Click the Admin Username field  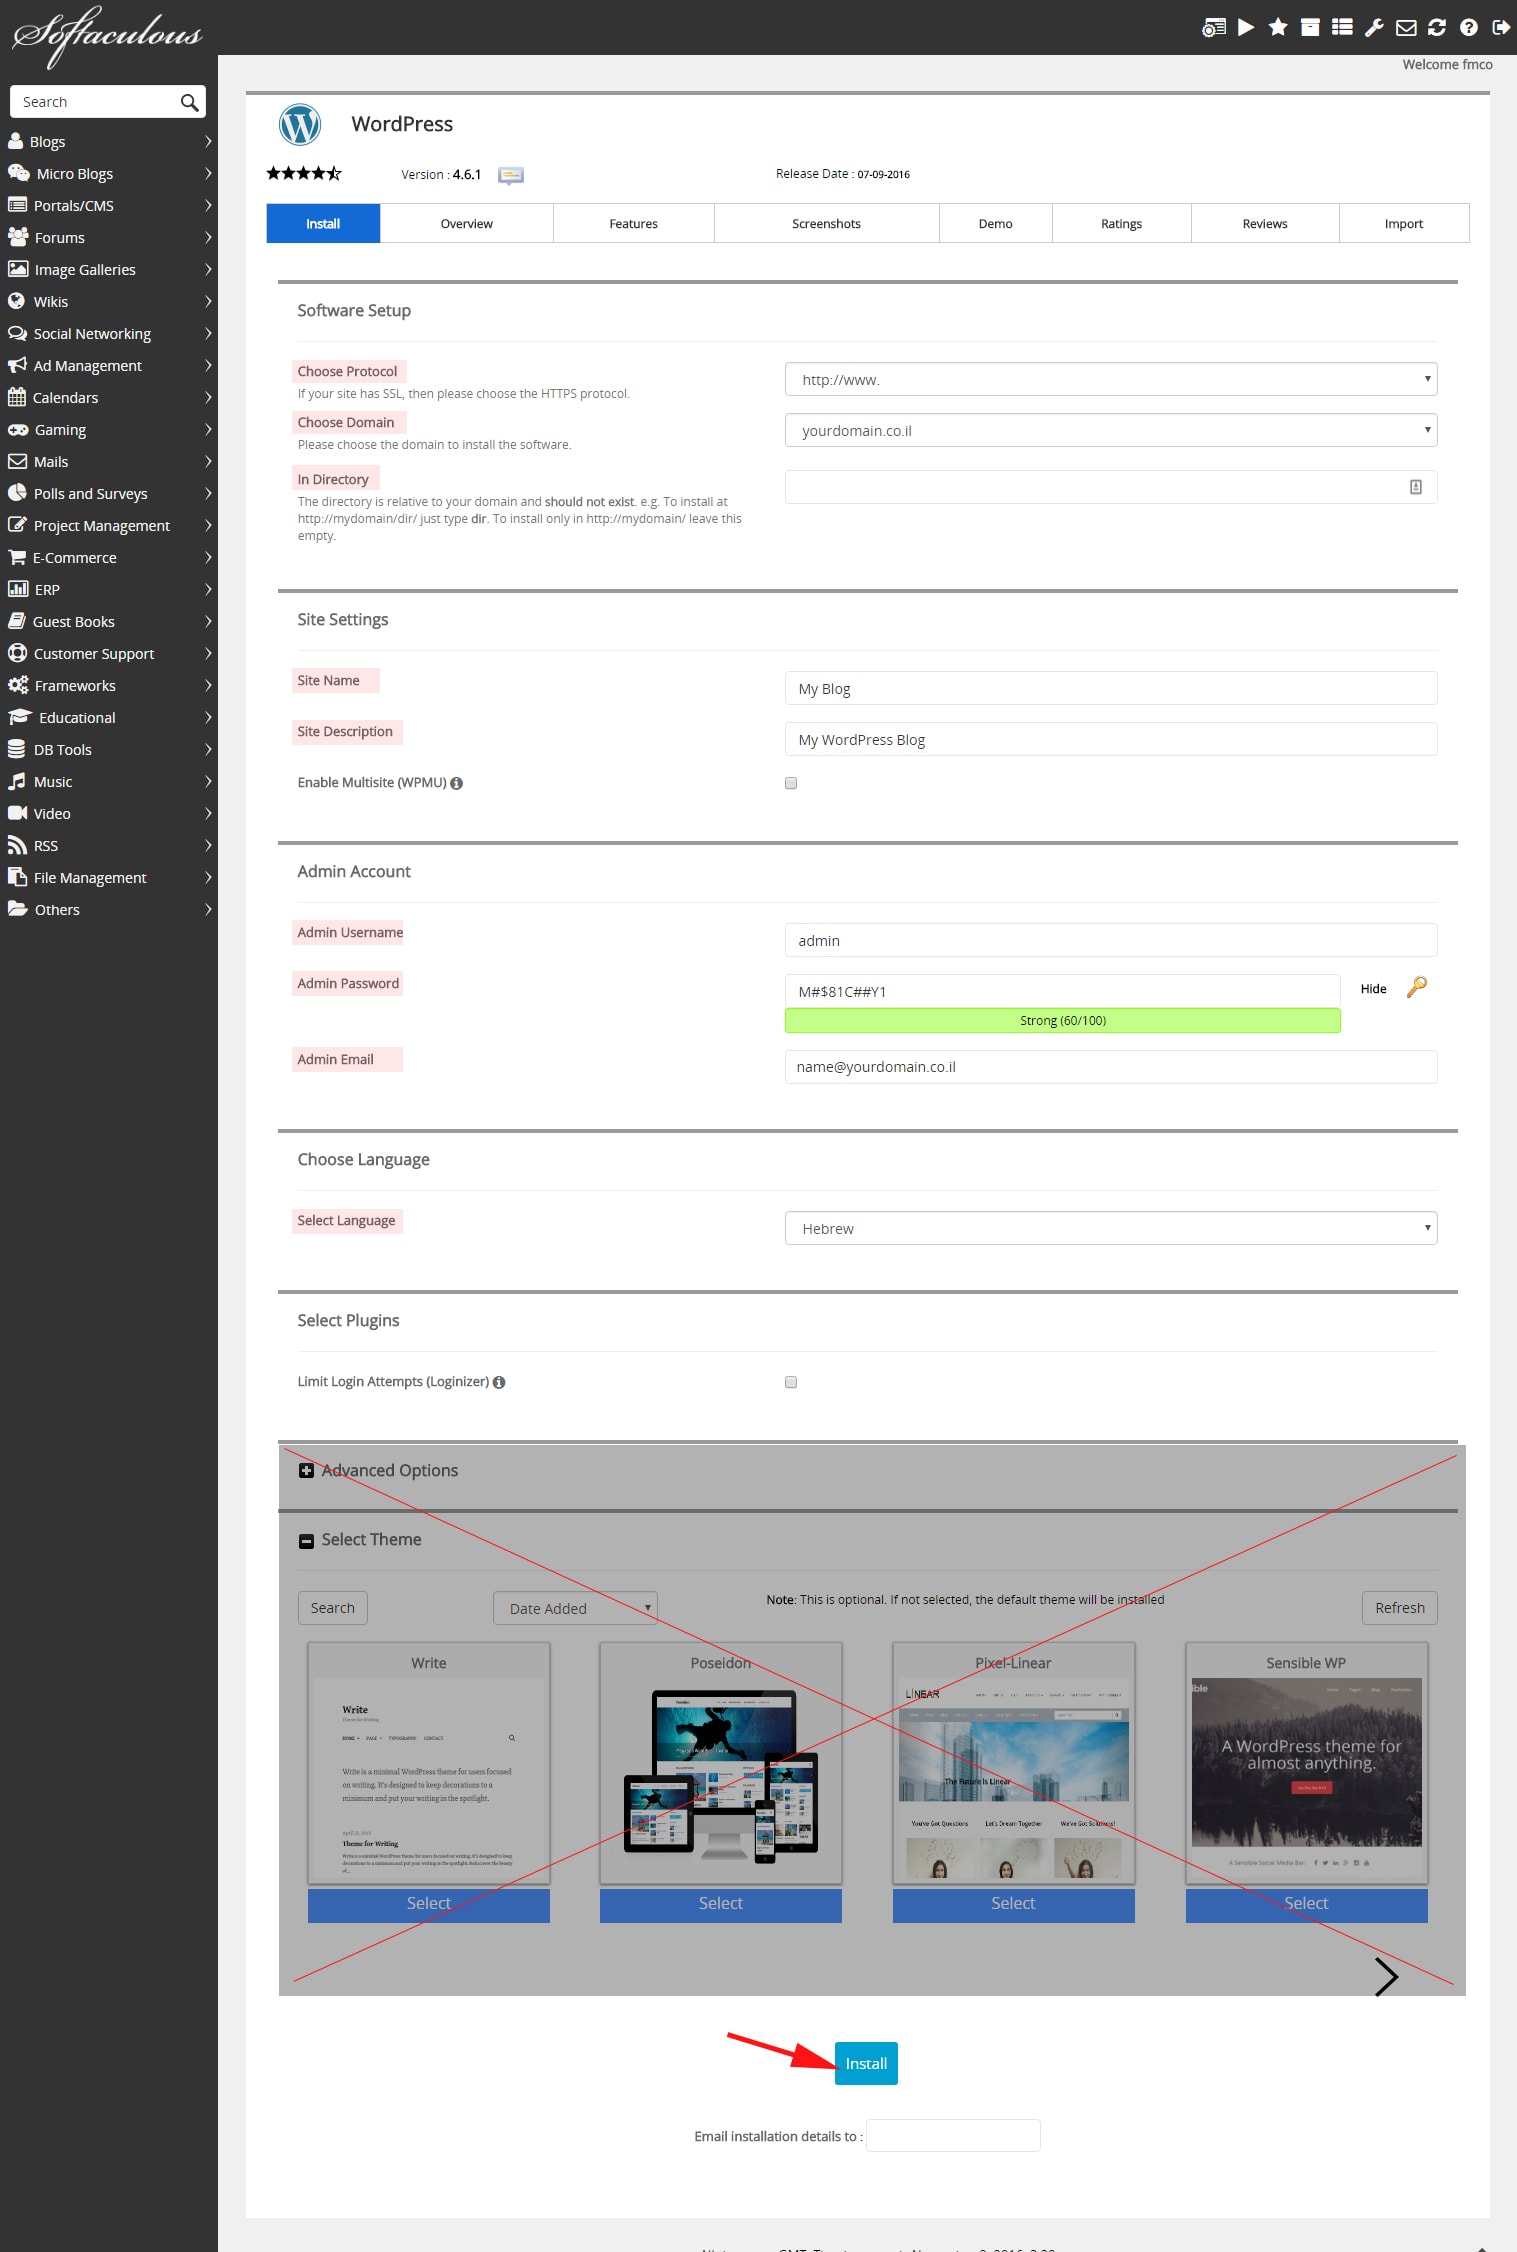pyautogui.click(x=1111, y=940)
